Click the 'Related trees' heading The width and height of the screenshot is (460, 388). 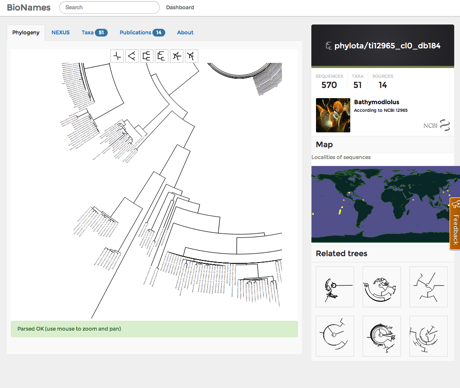pyautogui.click(x=341, y=253)
